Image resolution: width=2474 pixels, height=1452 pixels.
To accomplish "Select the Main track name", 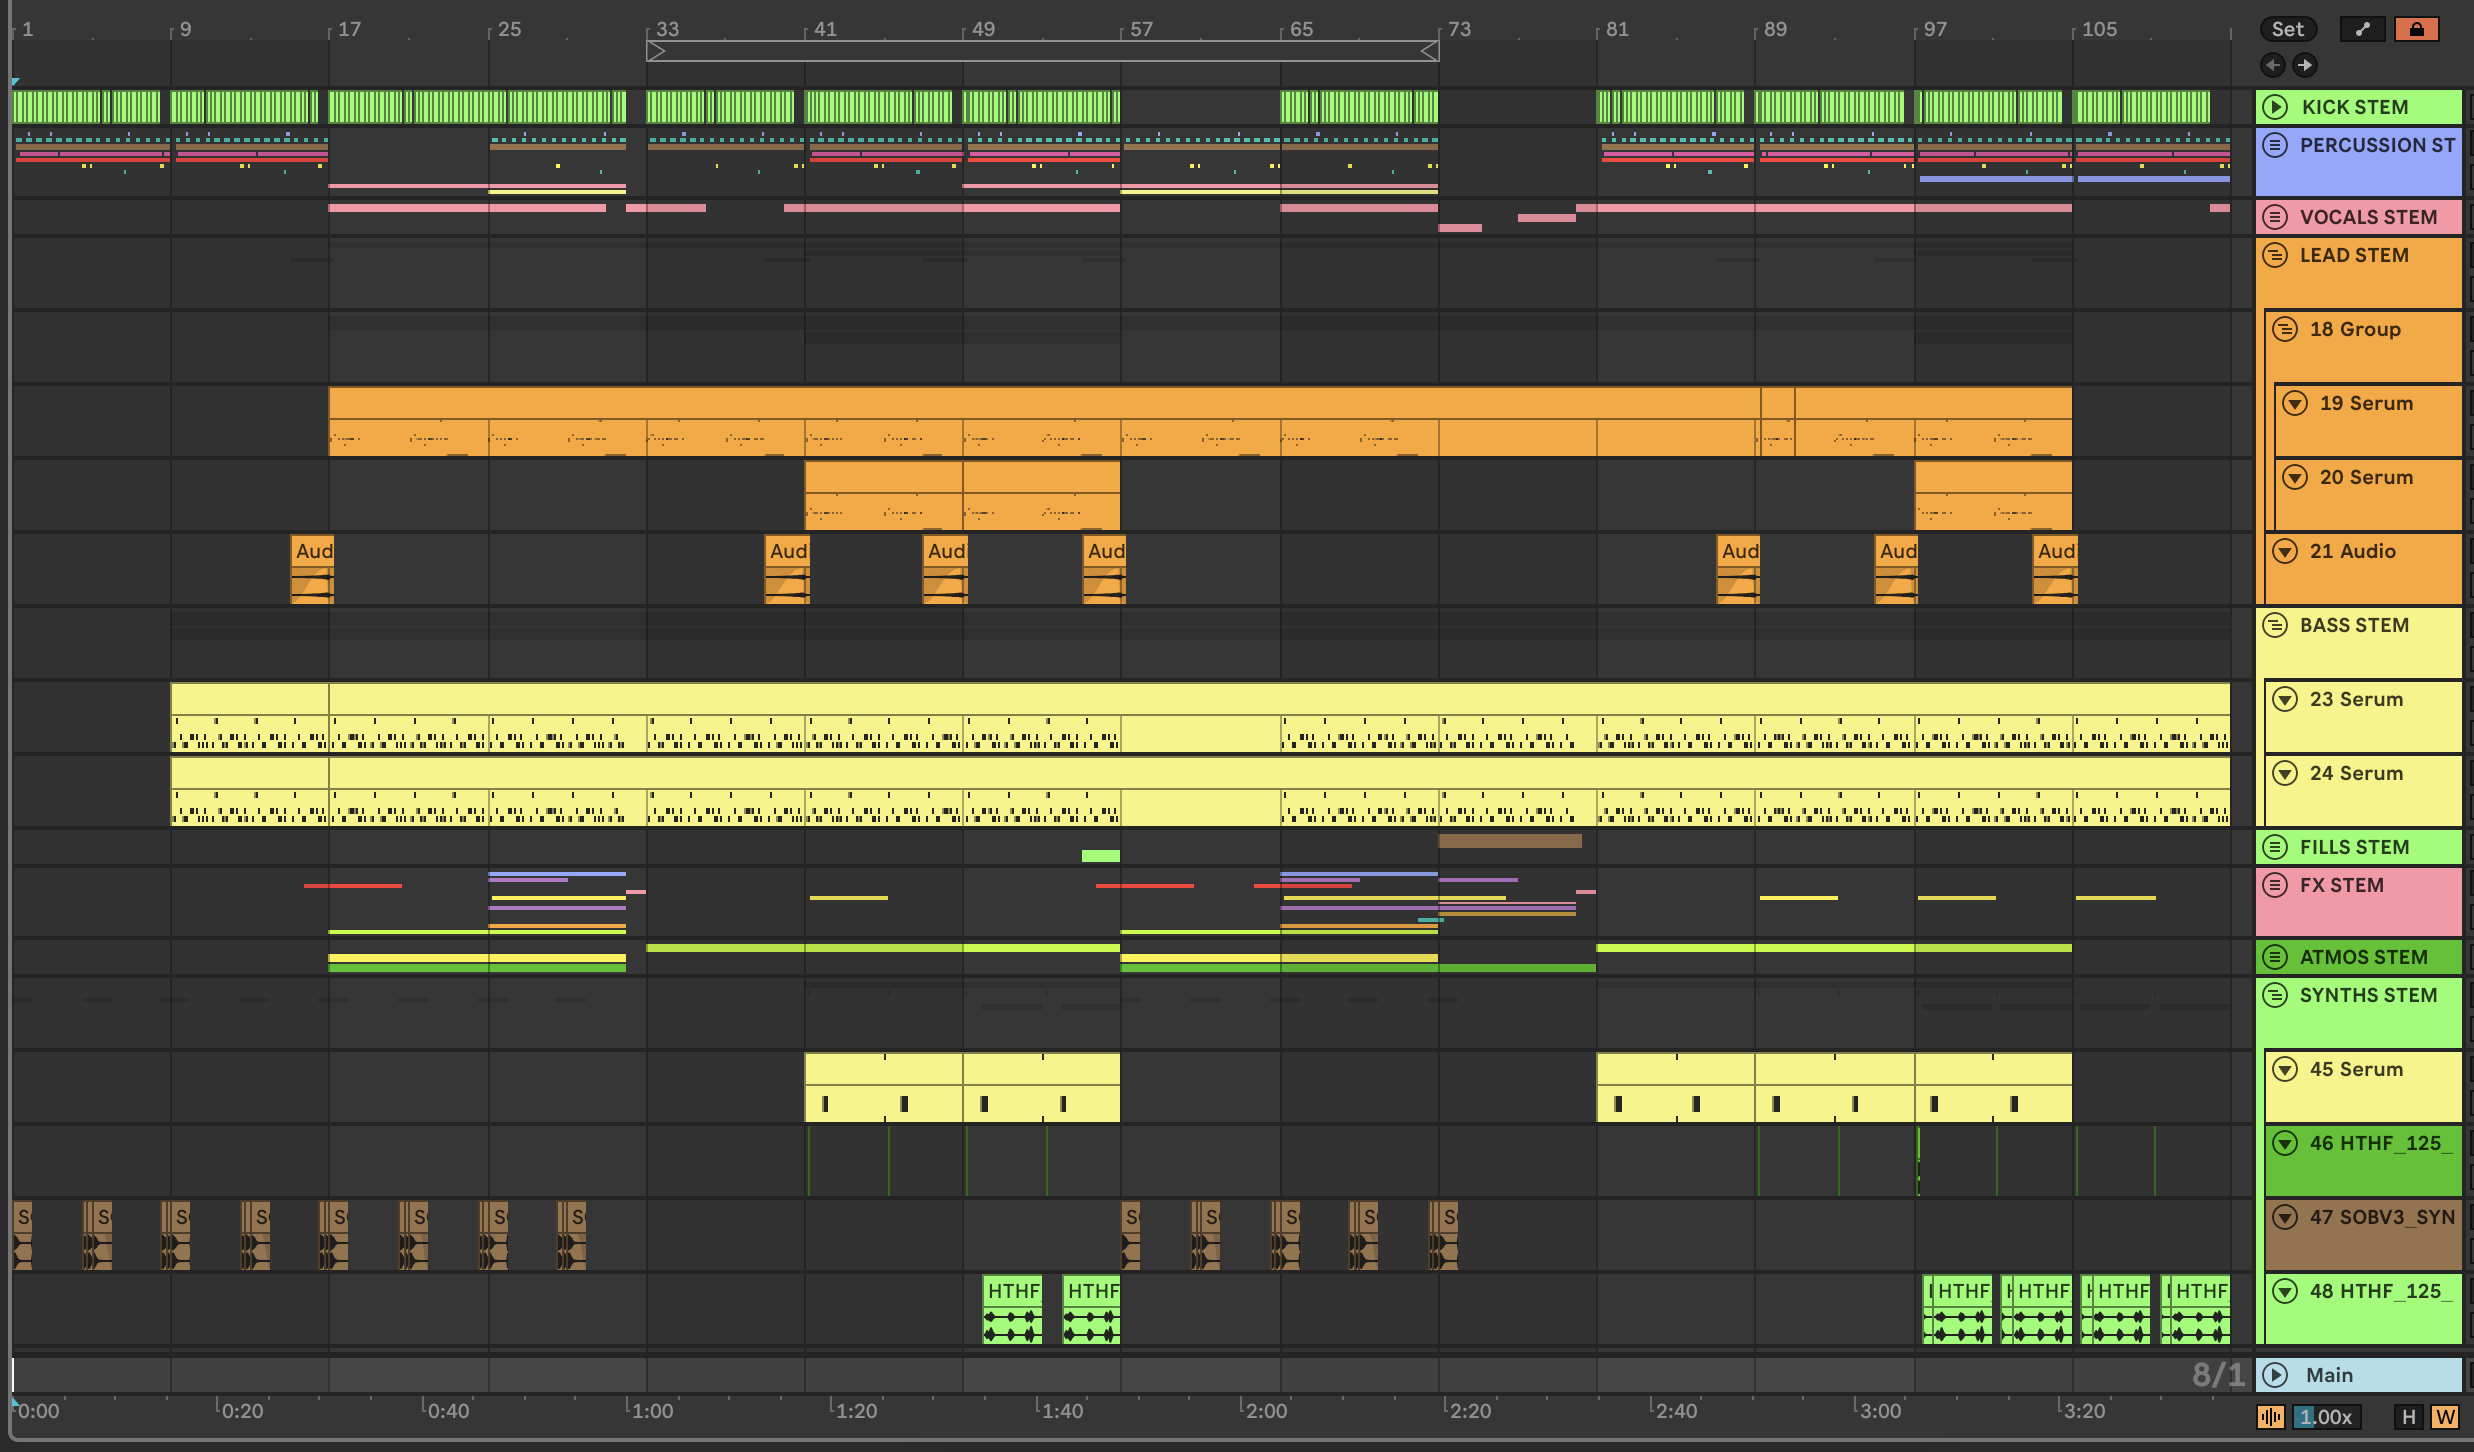I will 2329,1375.
